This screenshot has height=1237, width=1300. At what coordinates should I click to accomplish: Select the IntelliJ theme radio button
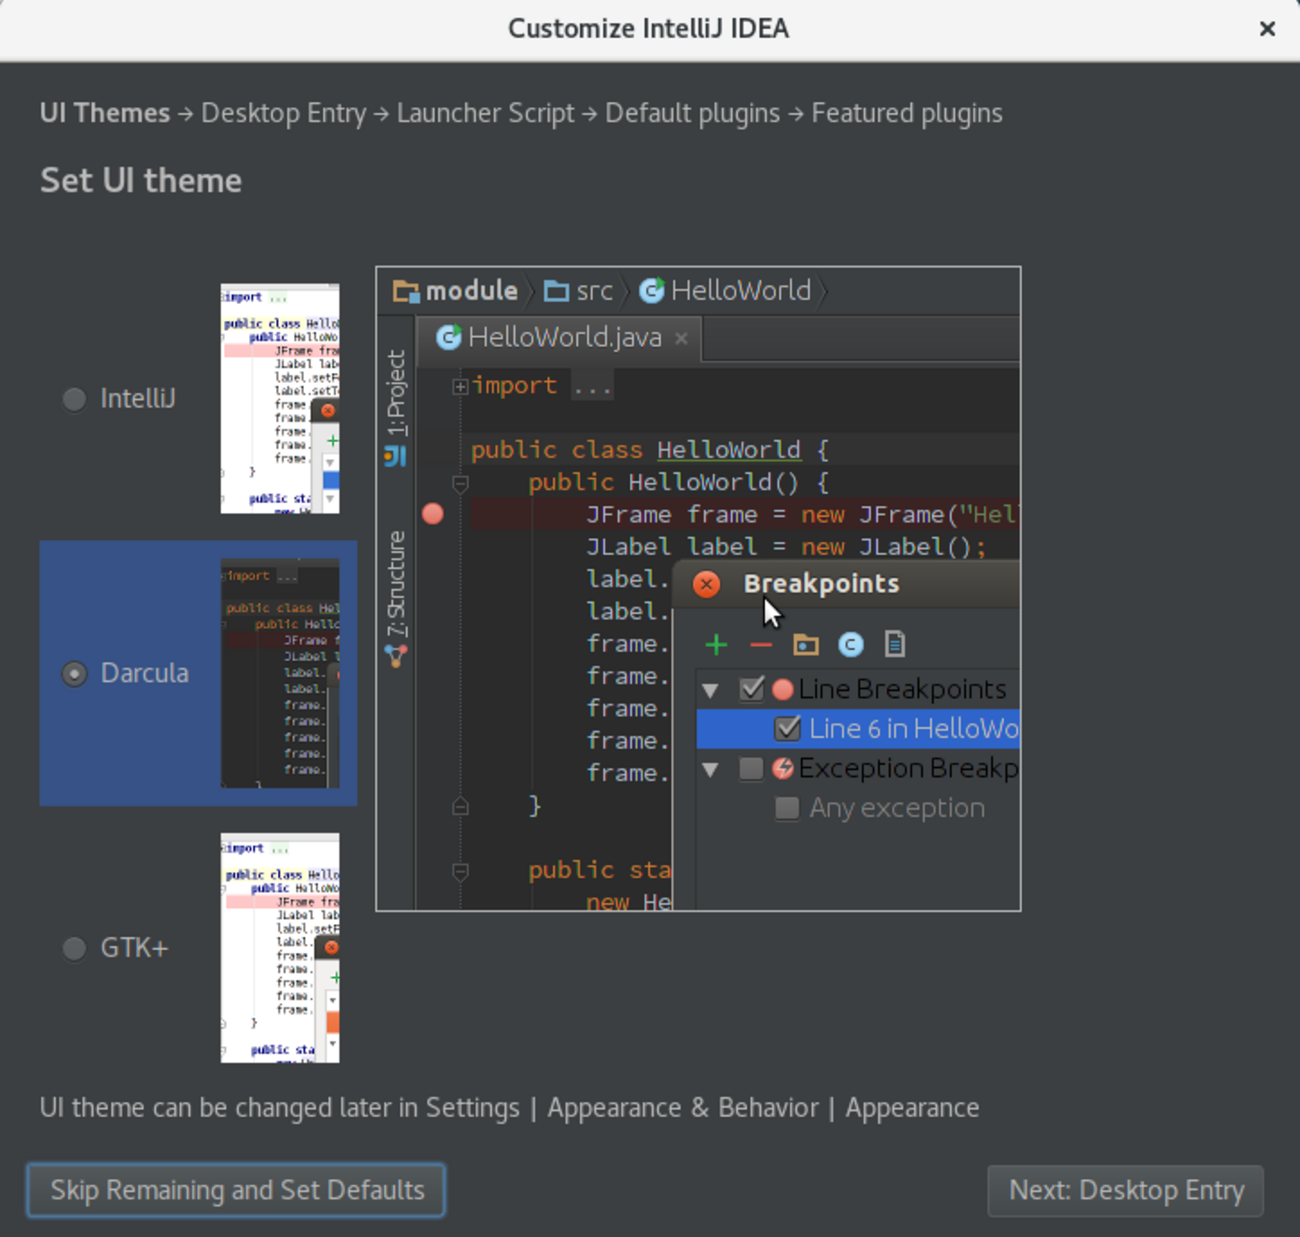74,399
